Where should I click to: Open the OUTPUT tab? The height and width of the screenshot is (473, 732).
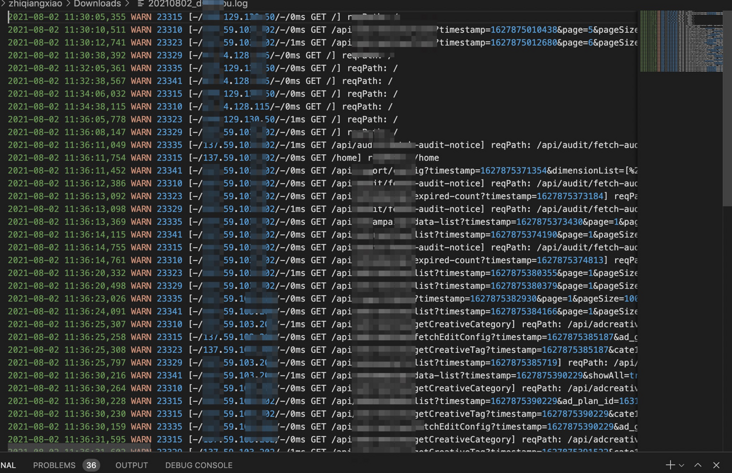[132, 465]
